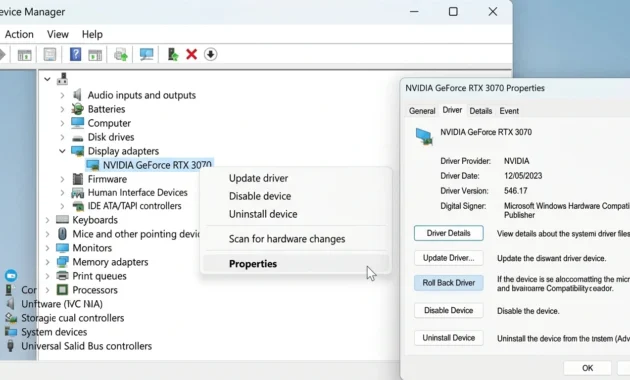Click the NVIDIA GeForce RTX 3070 adapter icon

(93, 165)
